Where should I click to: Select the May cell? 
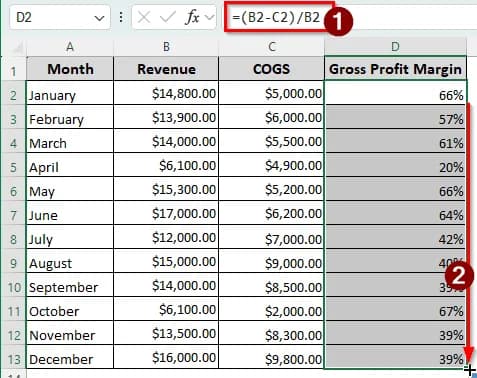[x=70, y=189]
